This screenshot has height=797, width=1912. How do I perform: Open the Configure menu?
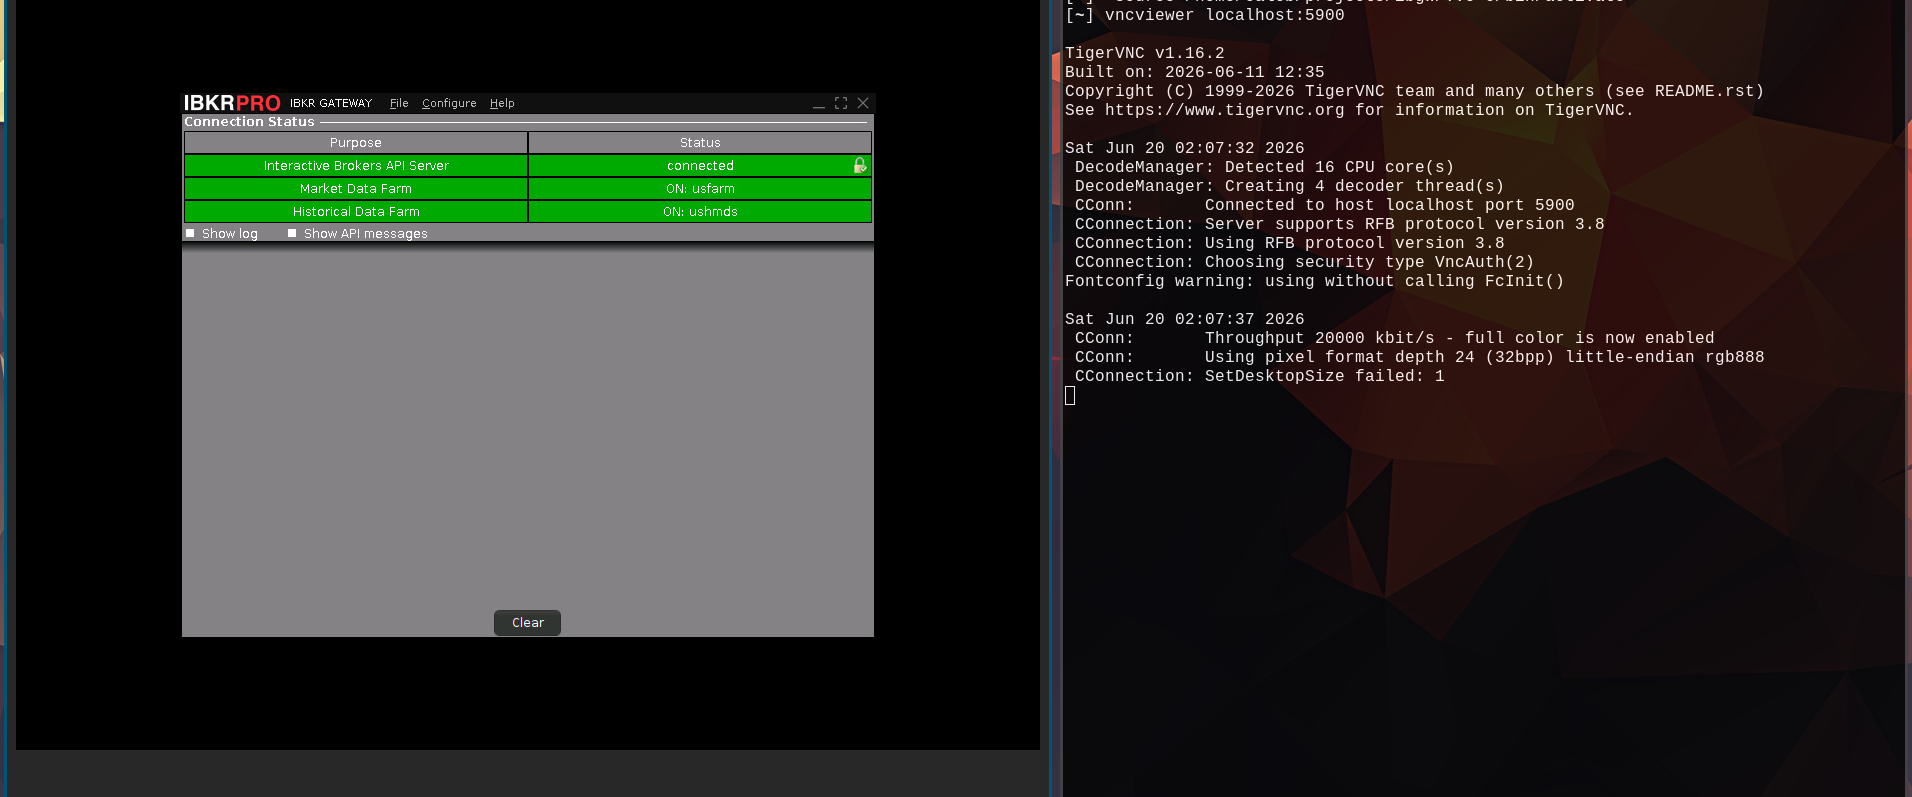[x=449, y=103]
